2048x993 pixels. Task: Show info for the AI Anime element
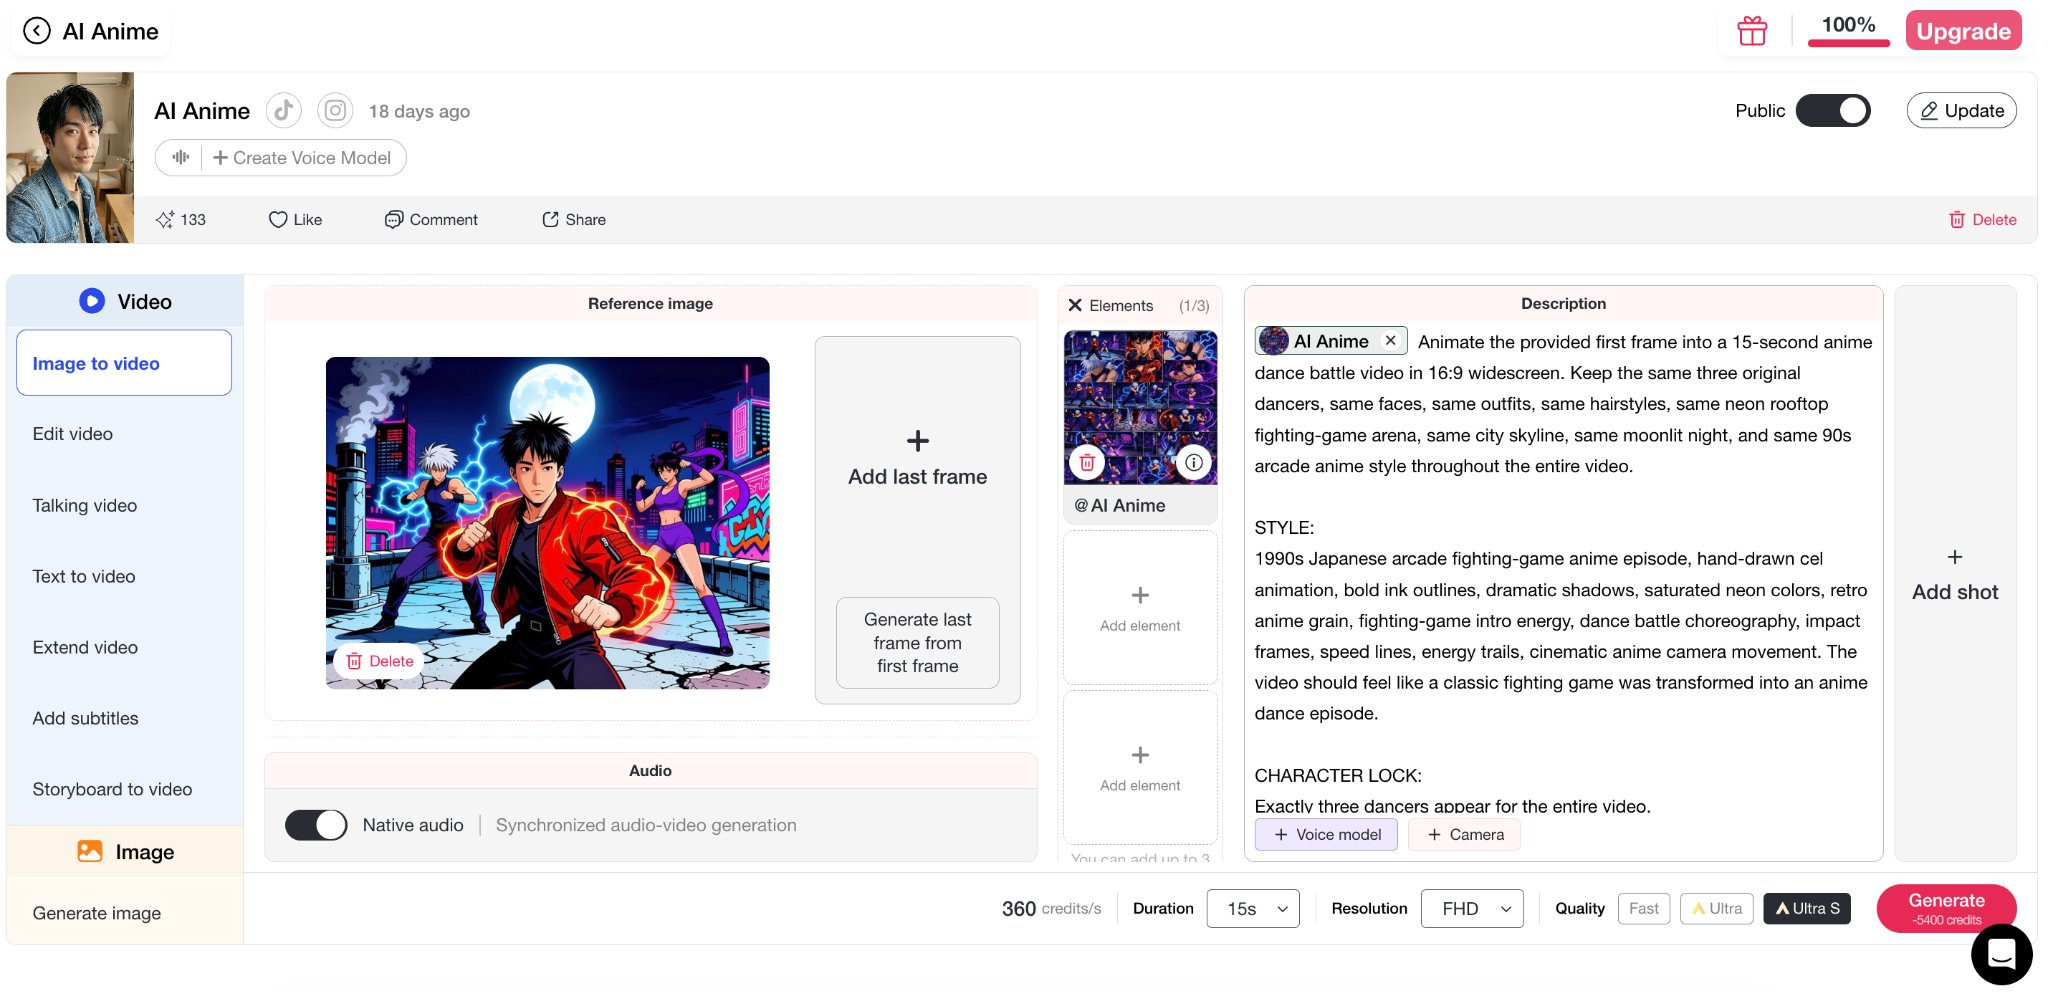[x=1194, y=462]
